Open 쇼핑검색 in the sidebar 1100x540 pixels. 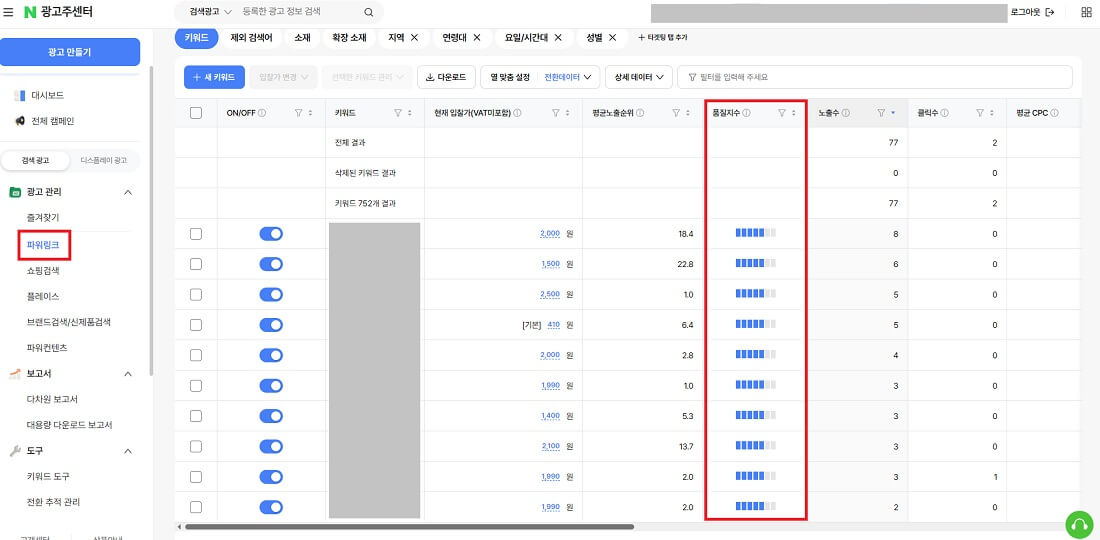pyautogui.click(x=43, y=270)
